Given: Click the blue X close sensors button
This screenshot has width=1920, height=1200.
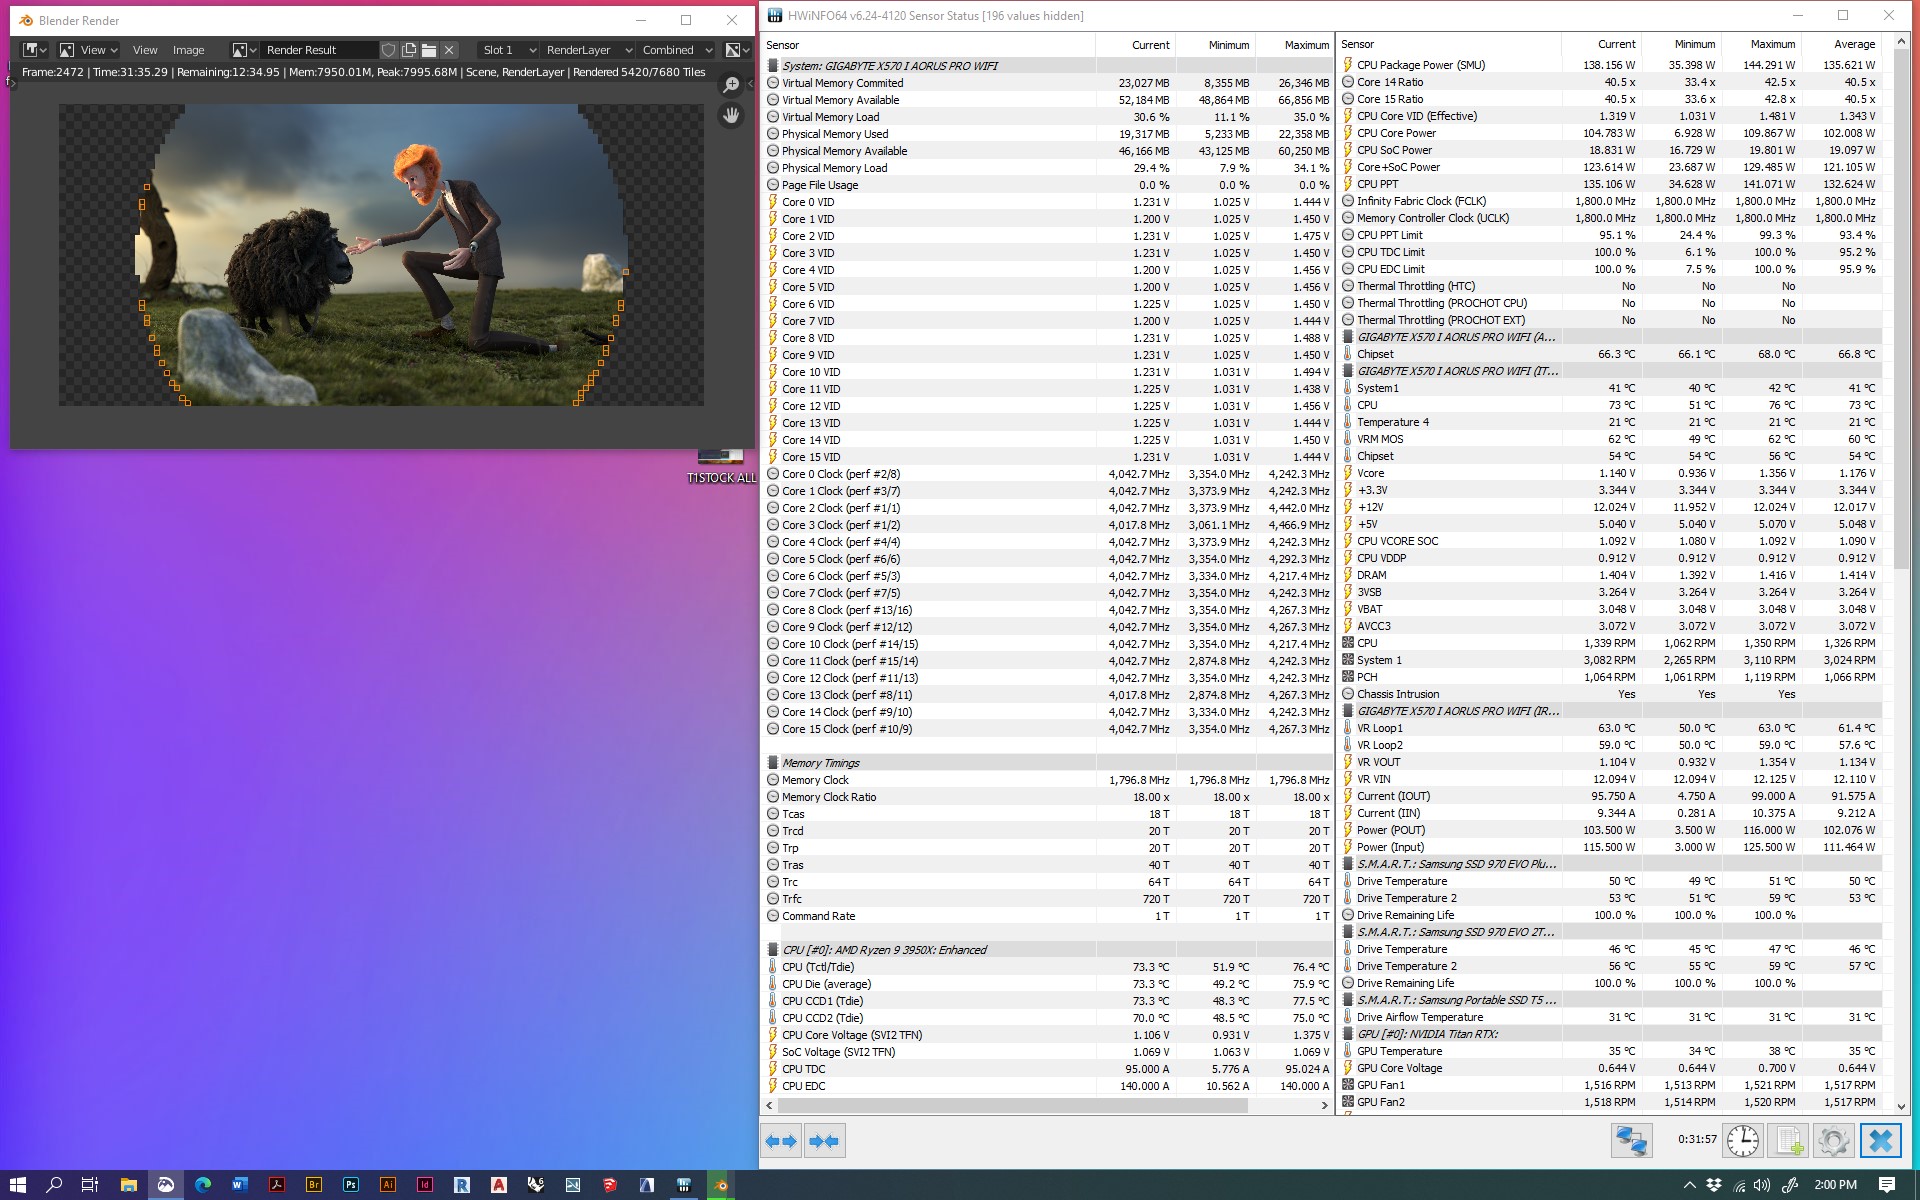Looking at the screenshot, I should coord(1880,1141).
